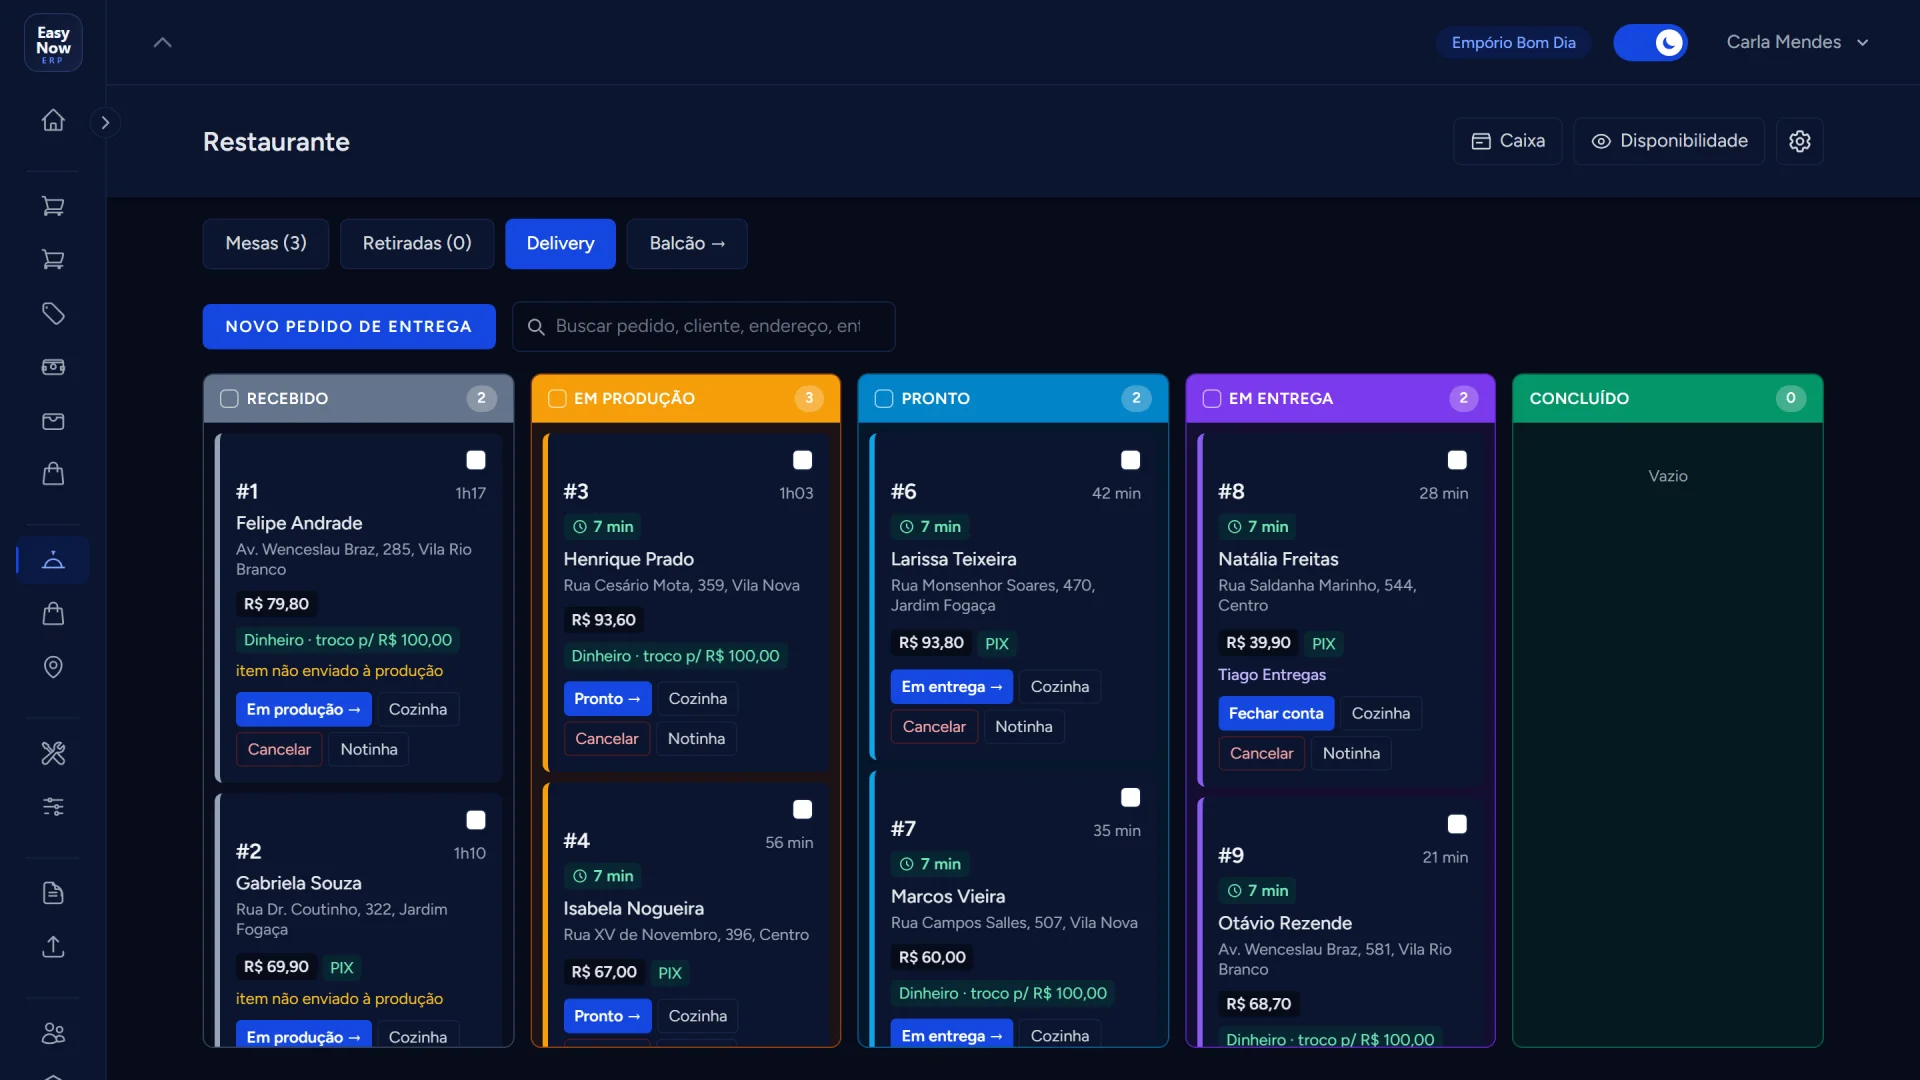
Task: Open Notinha for order #1
Action: [369, 749]
